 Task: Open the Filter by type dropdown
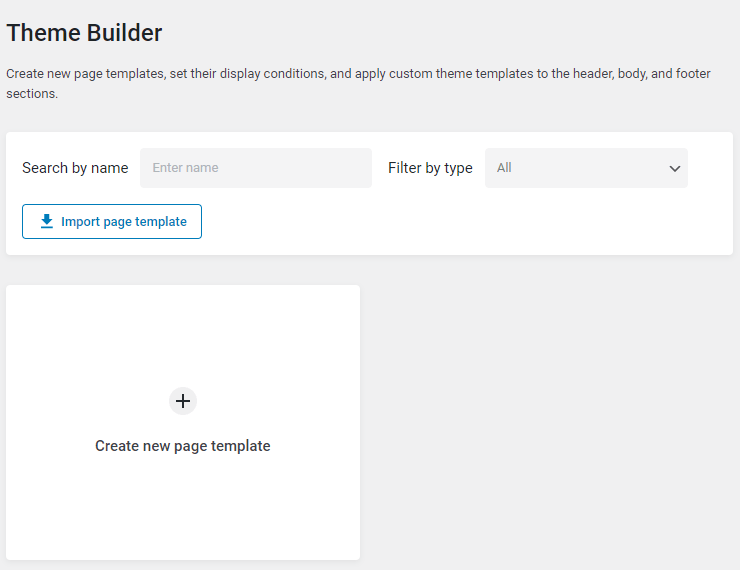(586, 168)
